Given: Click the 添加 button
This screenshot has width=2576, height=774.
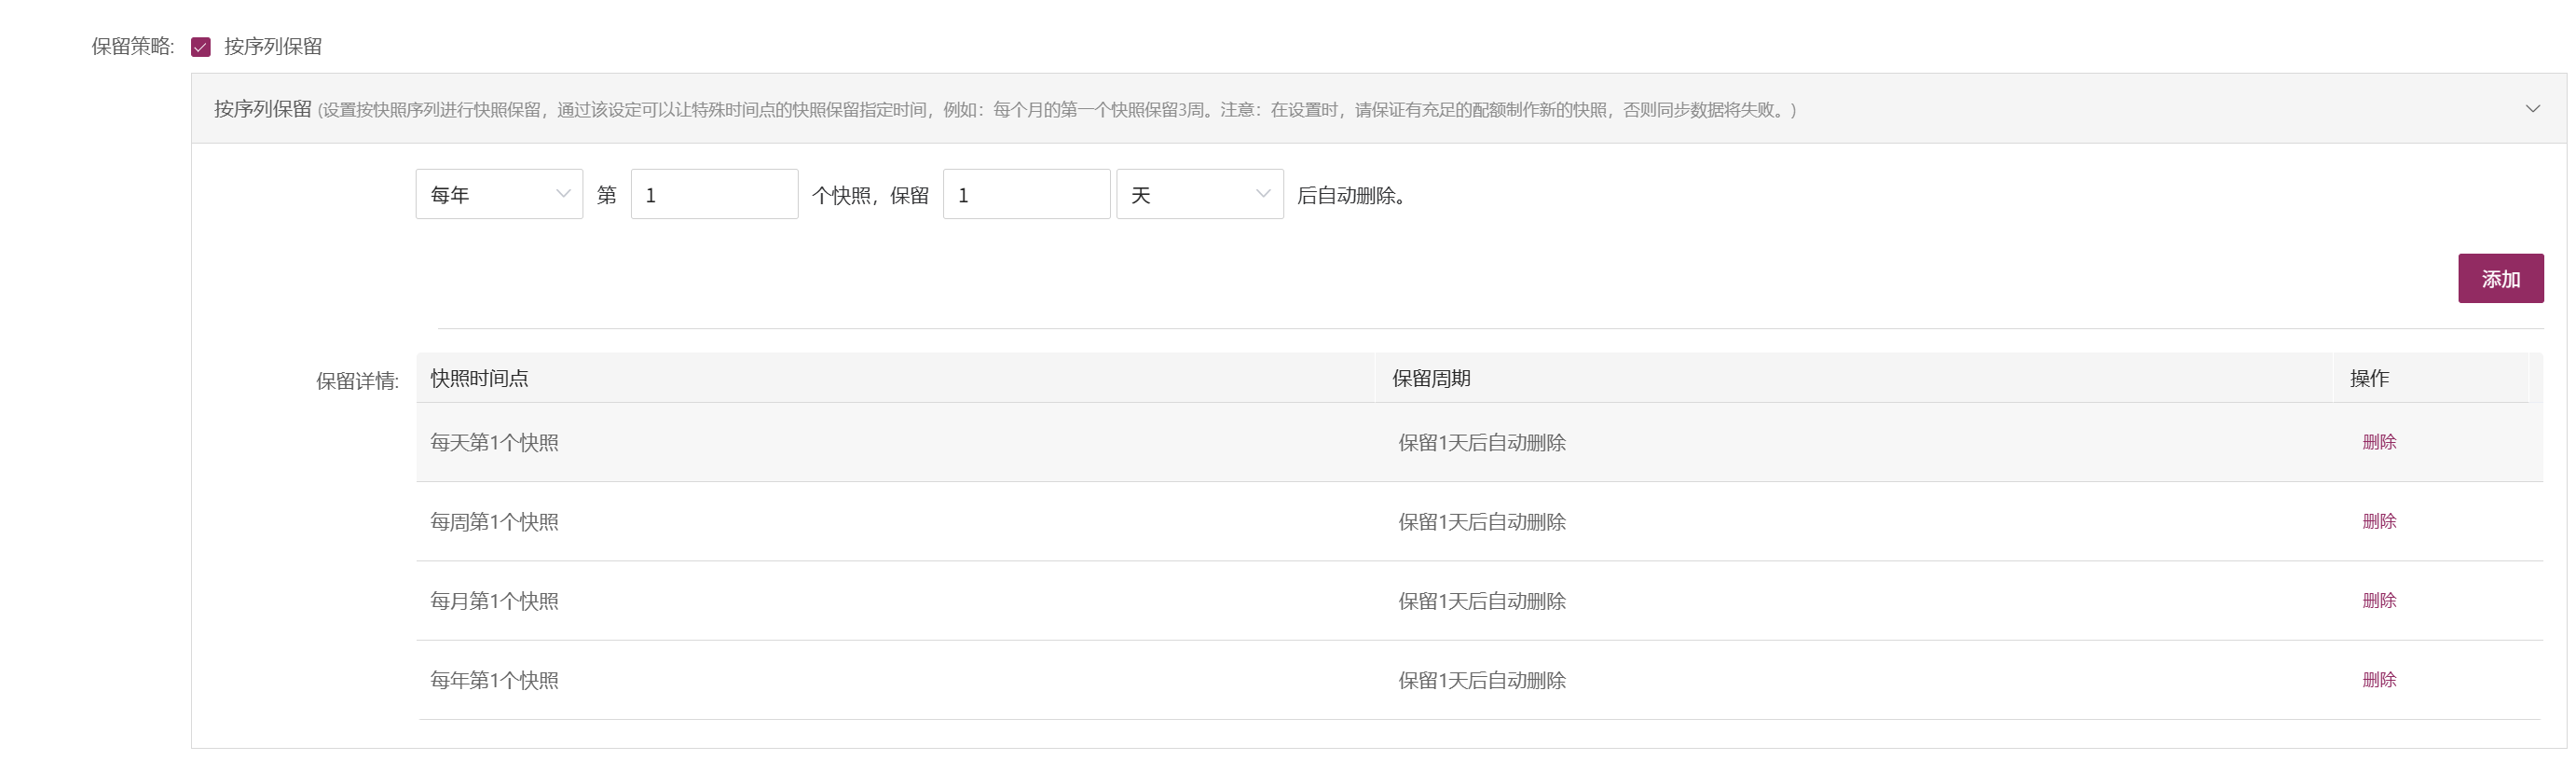Looking at the screenshot, I should click(x=2500, y=278).
